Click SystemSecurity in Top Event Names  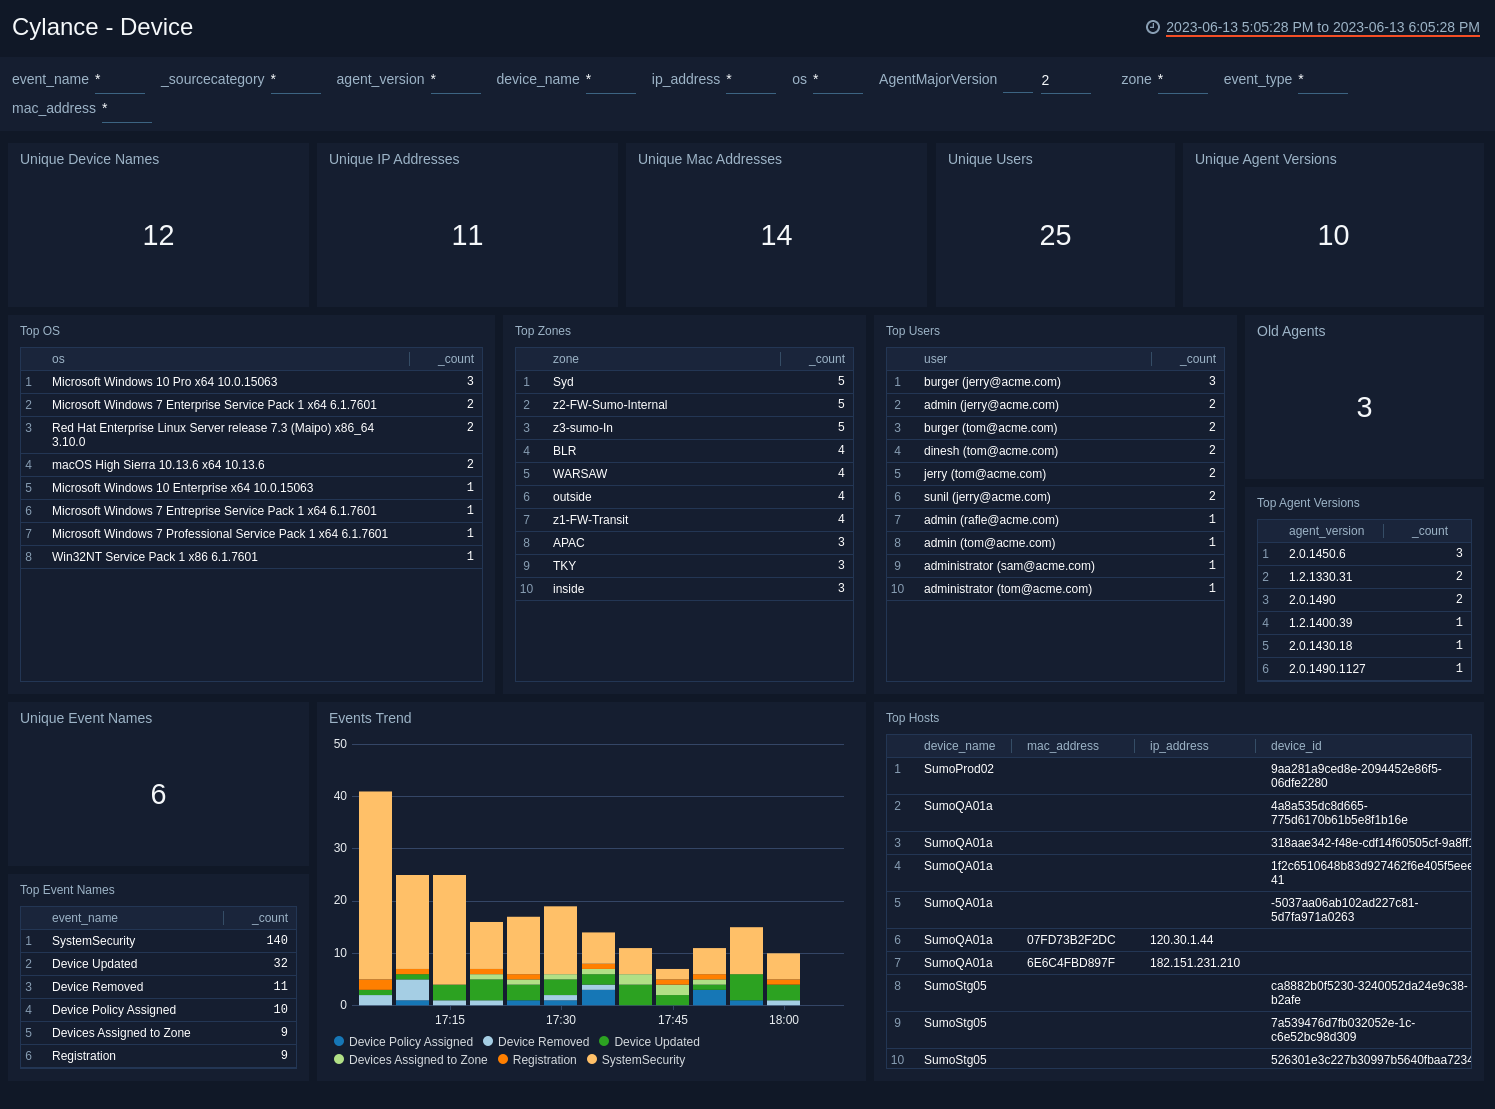pyautogui.click(x=93, y=940)
